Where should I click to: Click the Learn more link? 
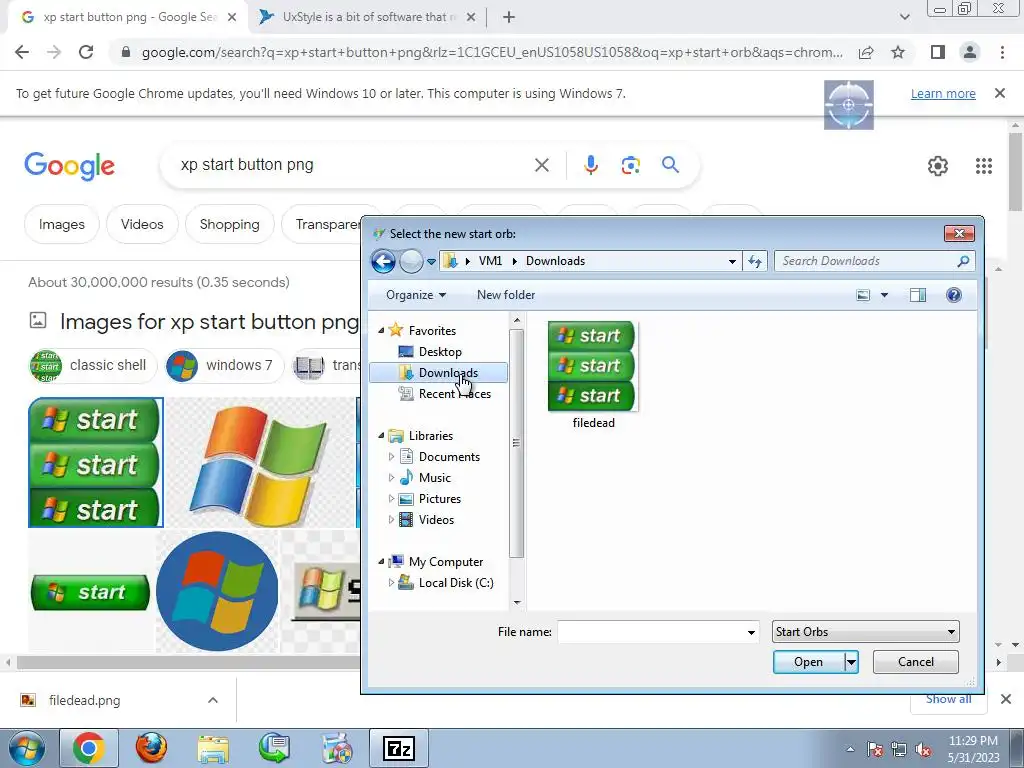coord(943,94)
